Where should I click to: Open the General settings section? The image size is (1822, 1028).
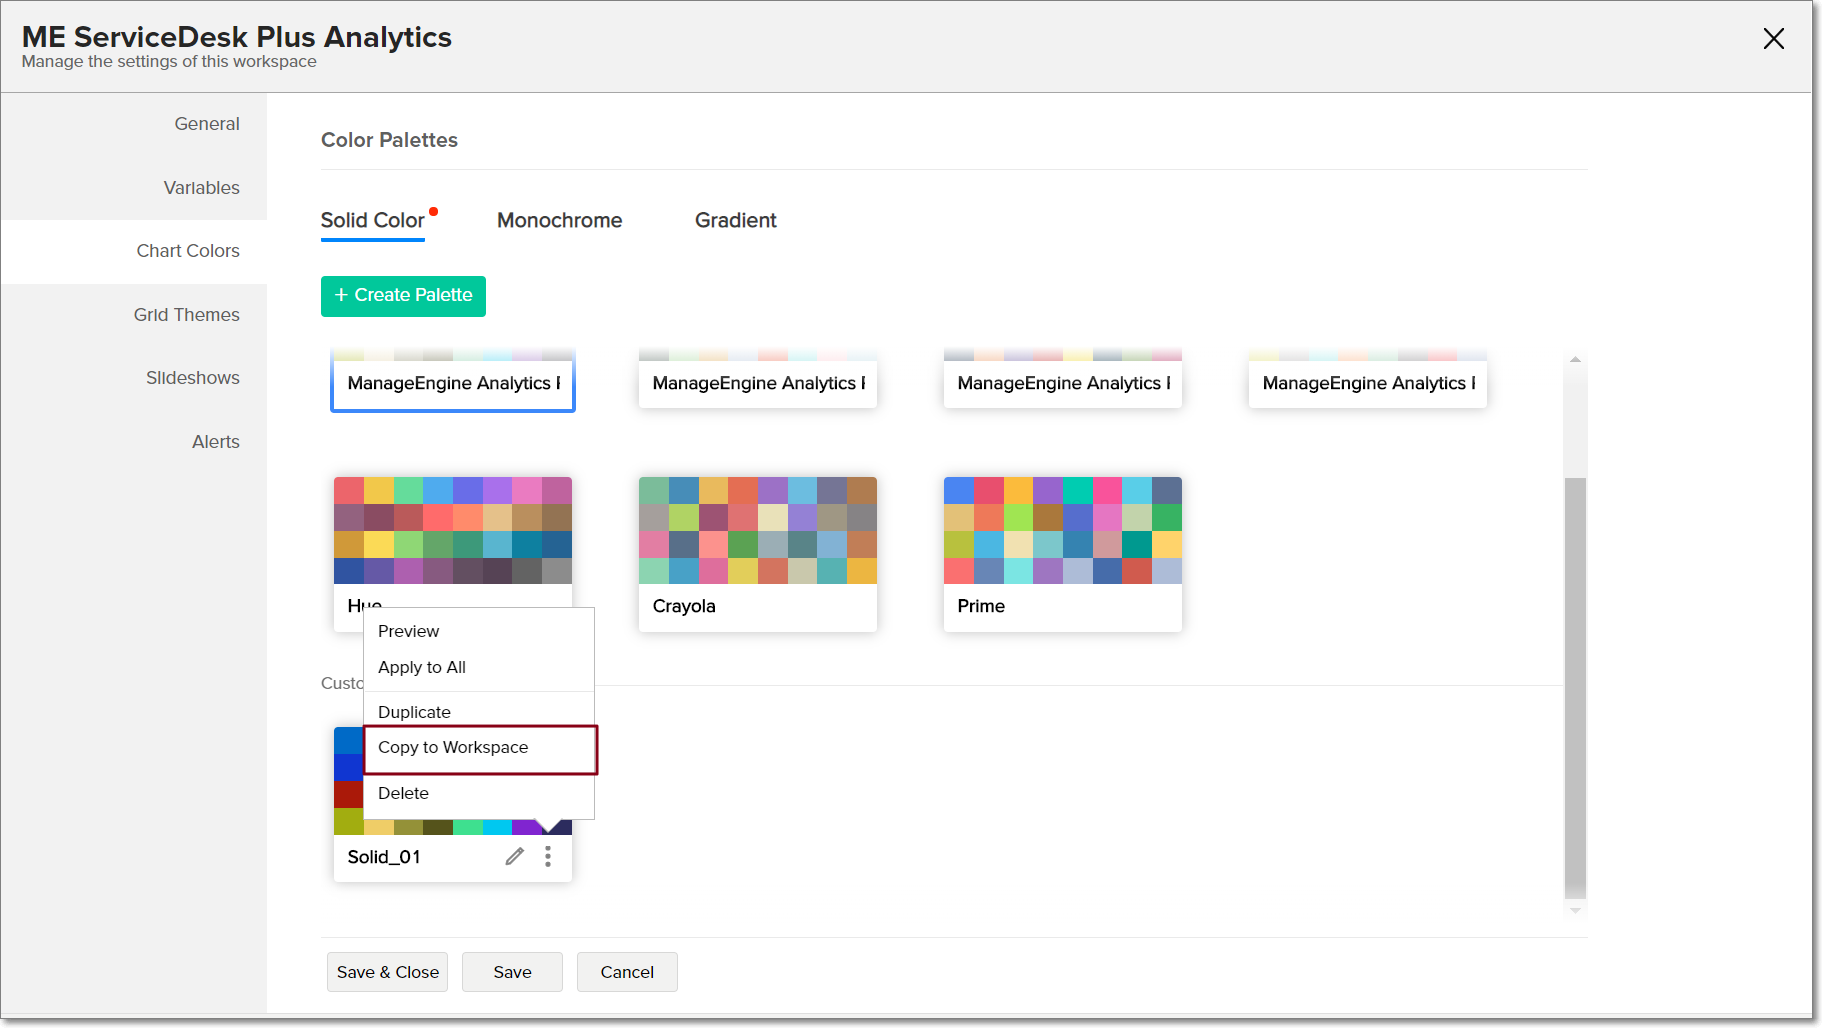207,124
